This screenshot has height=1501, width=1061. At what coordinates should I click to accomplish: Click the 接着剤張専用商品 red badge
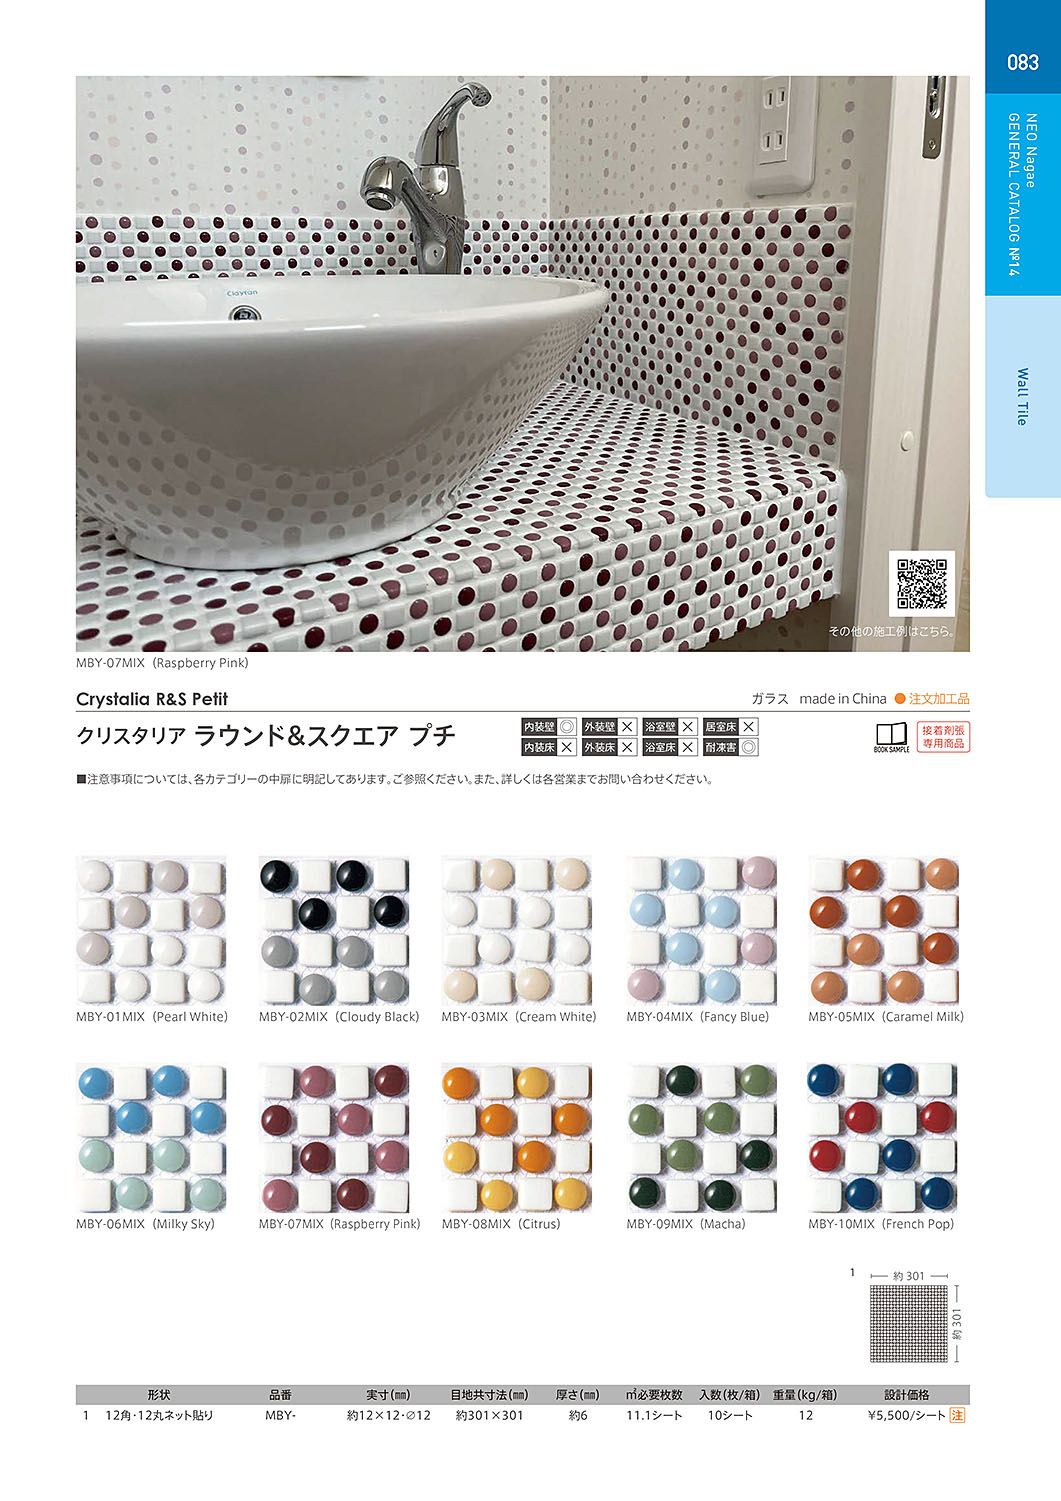(x=943, y=737)
